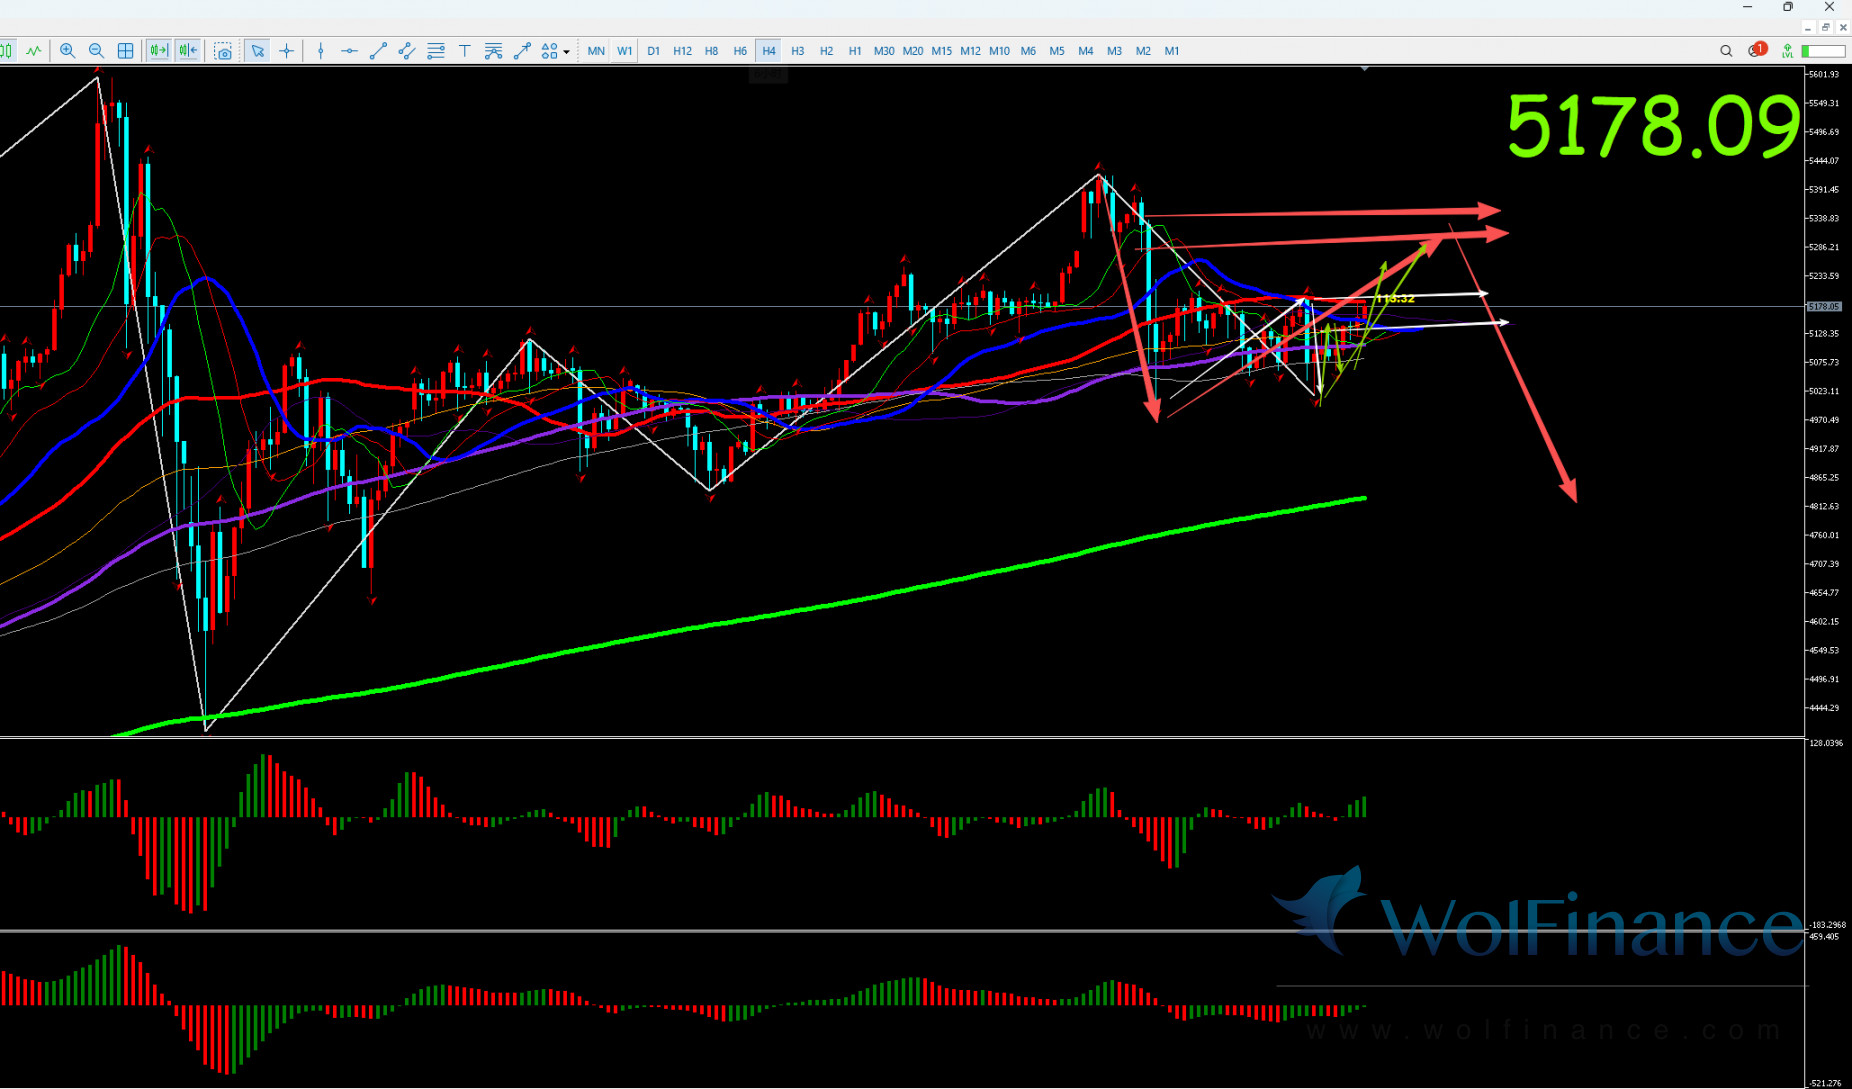Toggle the chart shift button
This screenshot has width=1852, height=1089.
click(x=188, y=51)
